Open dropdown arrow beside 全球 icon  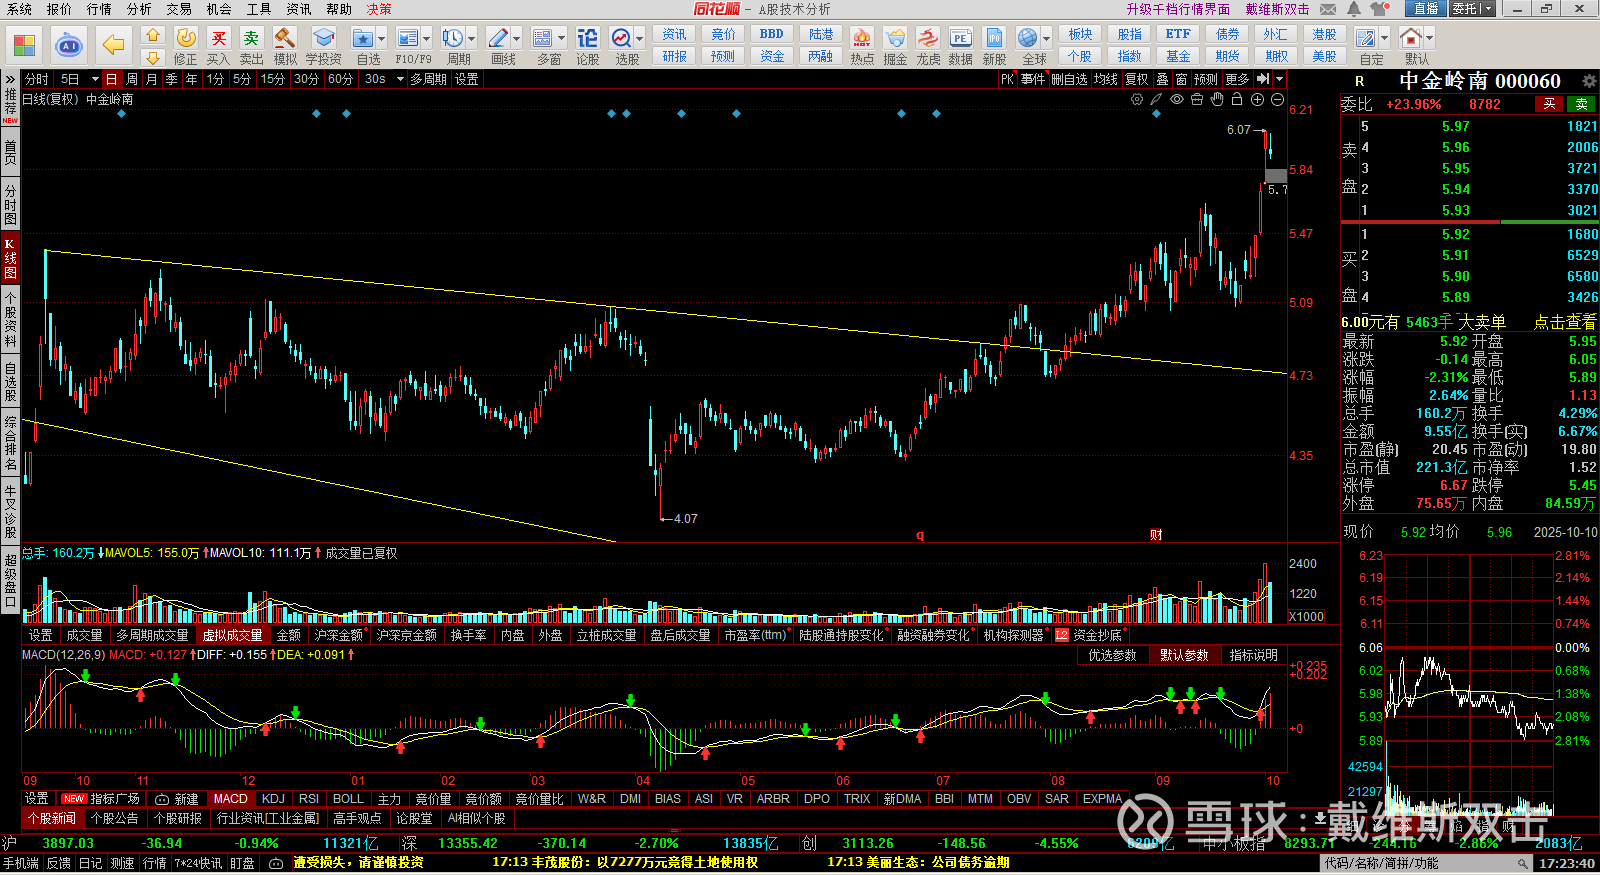(1045, 40)
